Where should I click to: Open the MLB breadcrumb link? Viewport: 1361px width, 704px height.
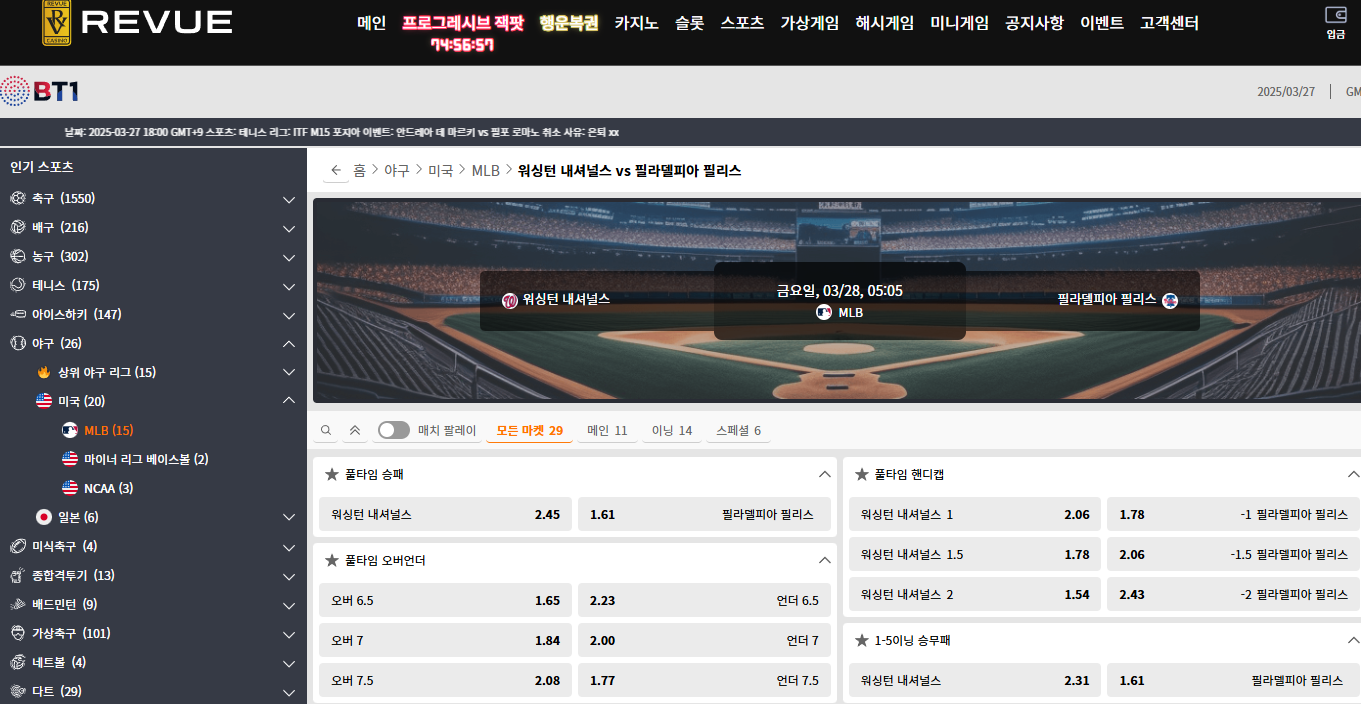pyautogui.click(x=485, y=171)
